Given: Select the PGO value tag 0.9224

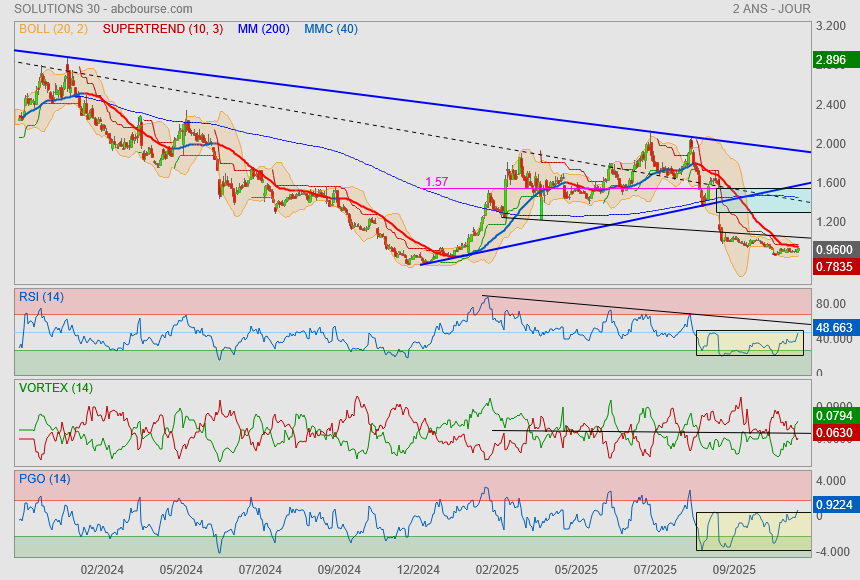Looking at the screenshot, I should coord(833,506).
